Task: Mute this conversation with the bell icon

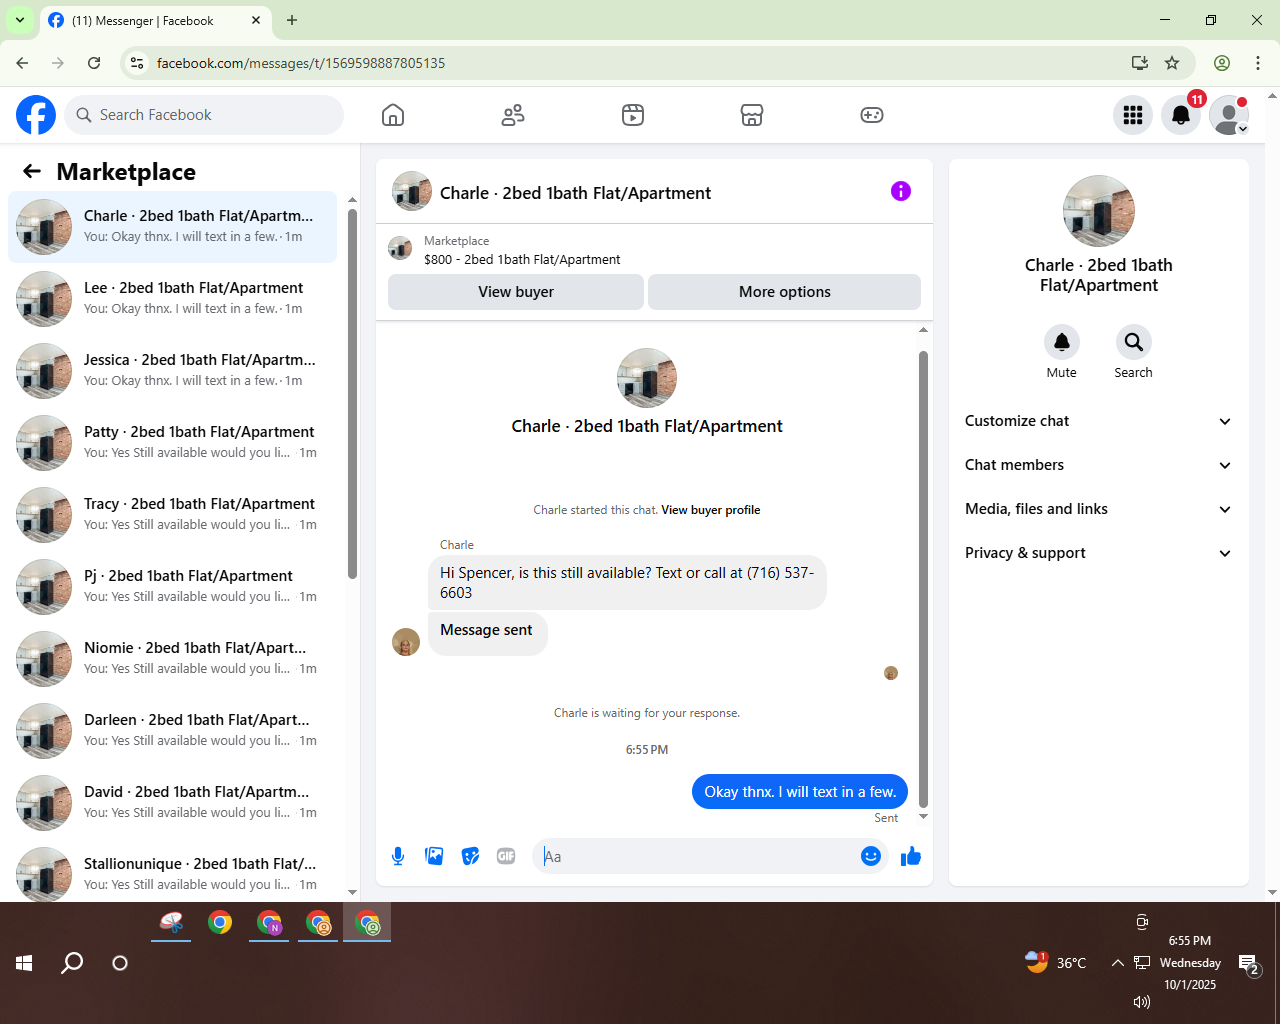Action: pyautogui.click(x=1062, y=342)
